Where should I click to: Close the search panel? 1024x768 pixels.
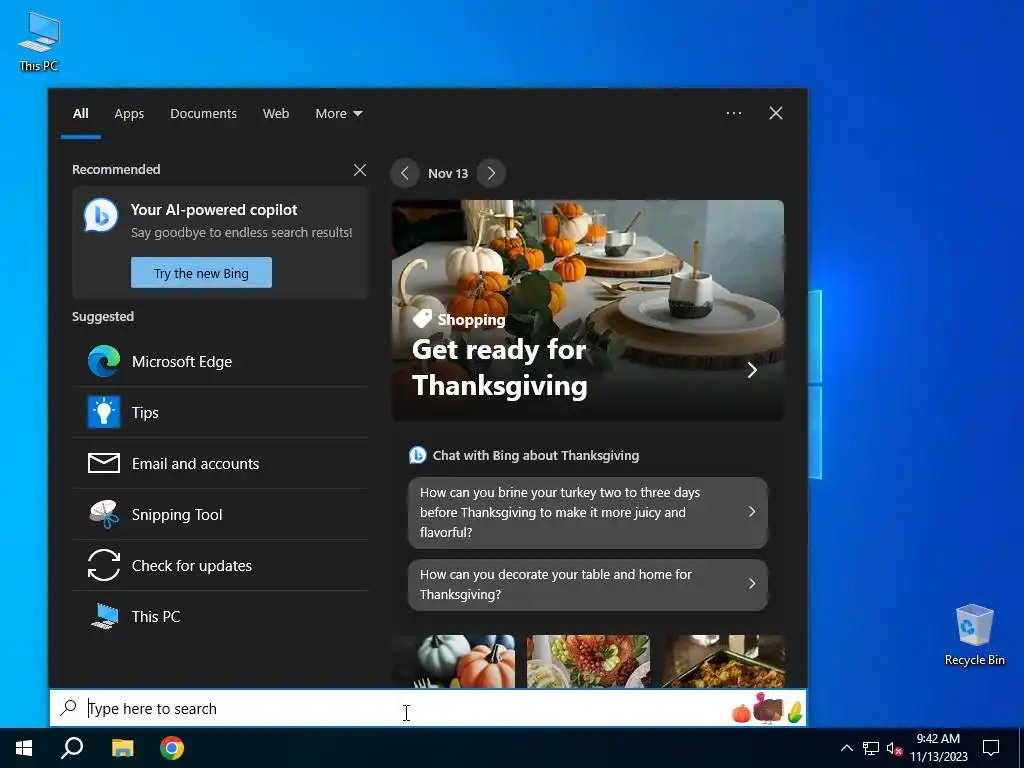pos(776,113)
